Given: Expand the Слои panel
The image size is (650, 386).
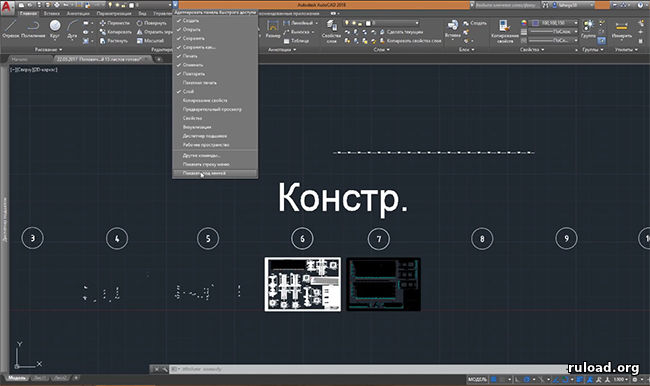Looking at the screenshot, I should tap(381, 50).
